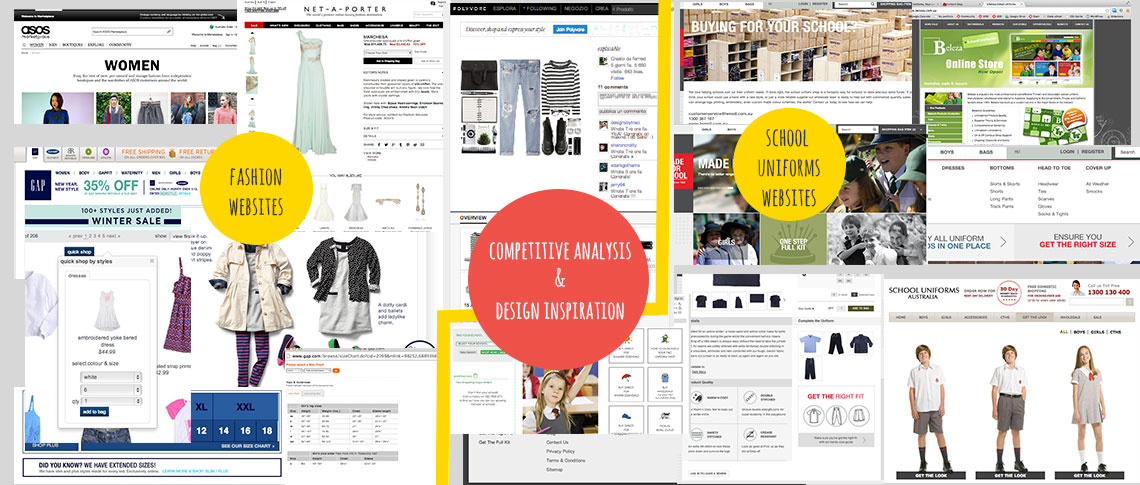Viewport: 1140px width, 485px height.
Task: Click the ASOS Marketplace search field
Action: point(132,32)
